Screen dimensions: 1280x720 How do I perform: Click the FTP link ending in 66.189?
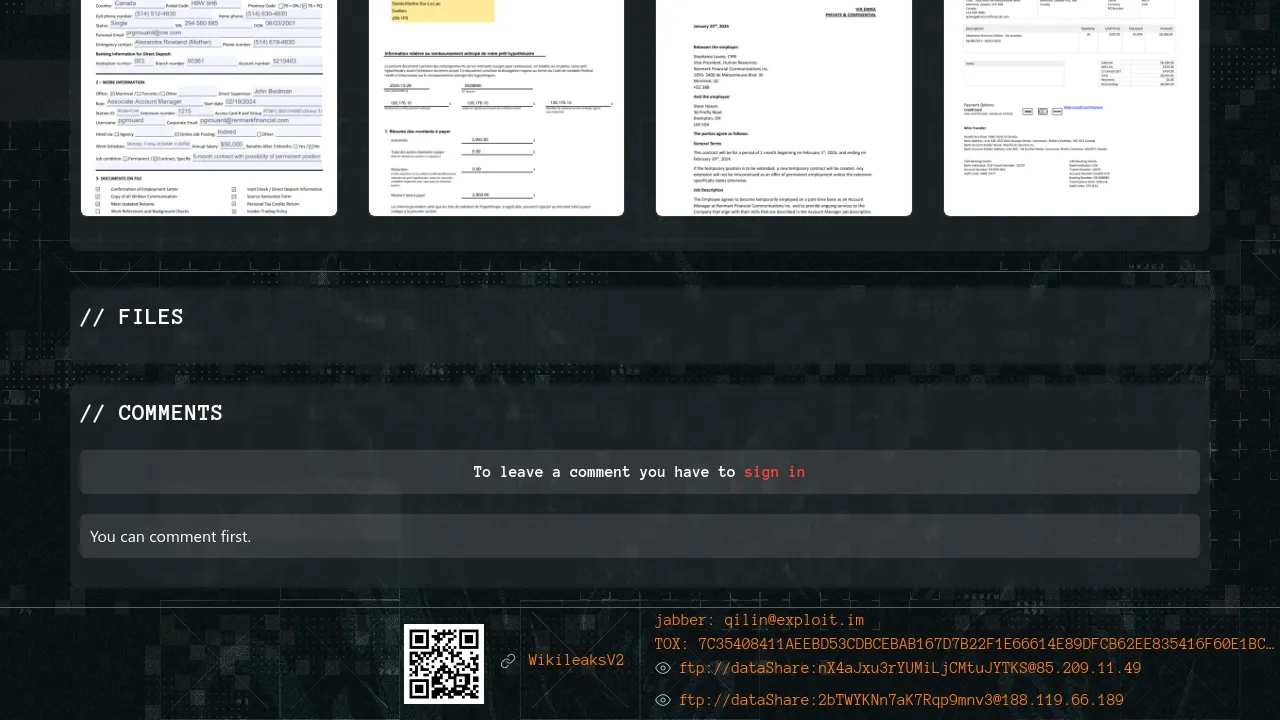tap(901, 701)
